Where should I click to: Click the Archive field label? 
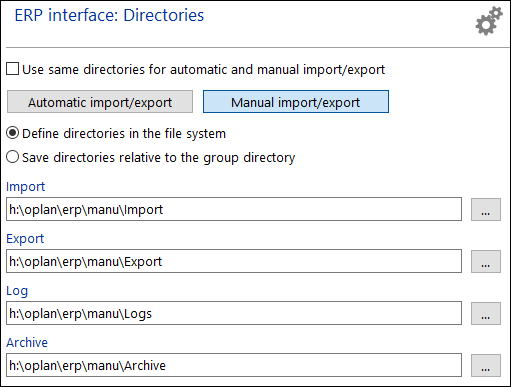coord(27,342)
